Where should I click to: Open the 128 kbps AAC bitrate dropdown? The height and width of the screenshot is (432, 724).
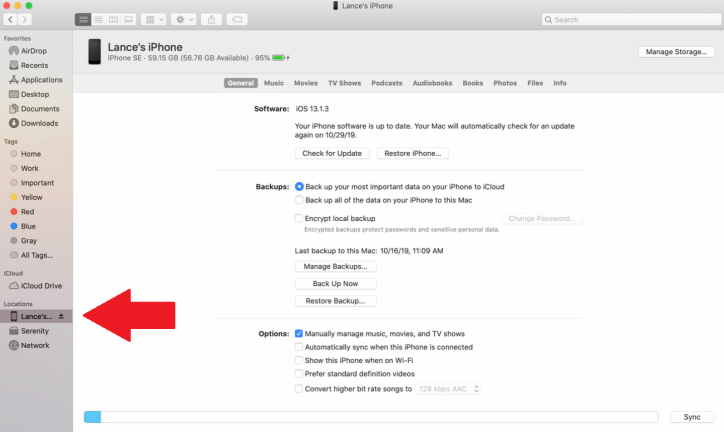(448, 389)
